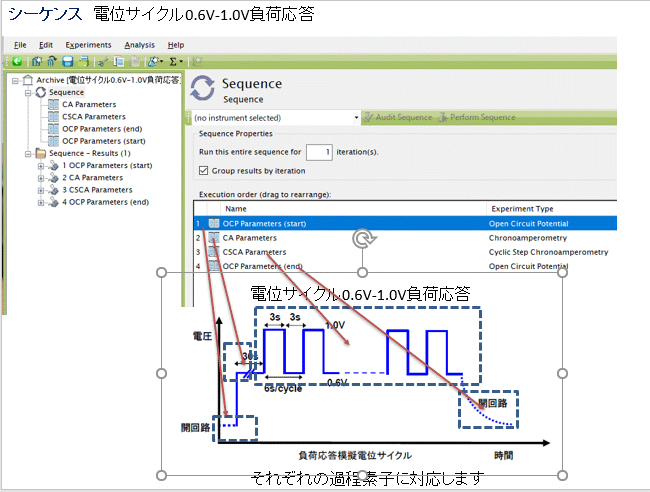Click the icon beside CSCA Parameters in tree

click(53, 116)
